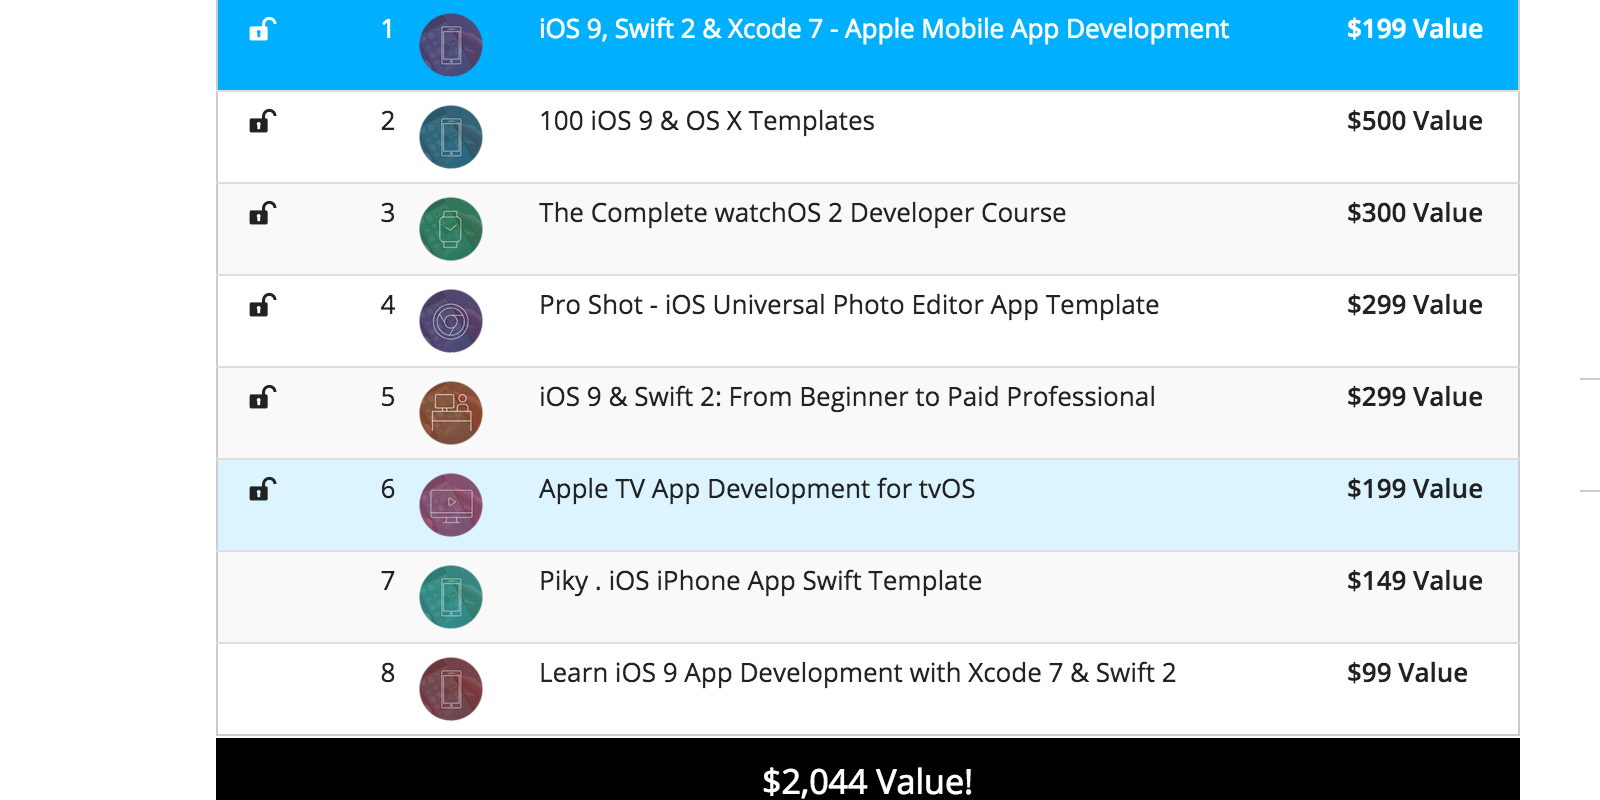Open the TV play icon for tvOS course

[451, 505]
